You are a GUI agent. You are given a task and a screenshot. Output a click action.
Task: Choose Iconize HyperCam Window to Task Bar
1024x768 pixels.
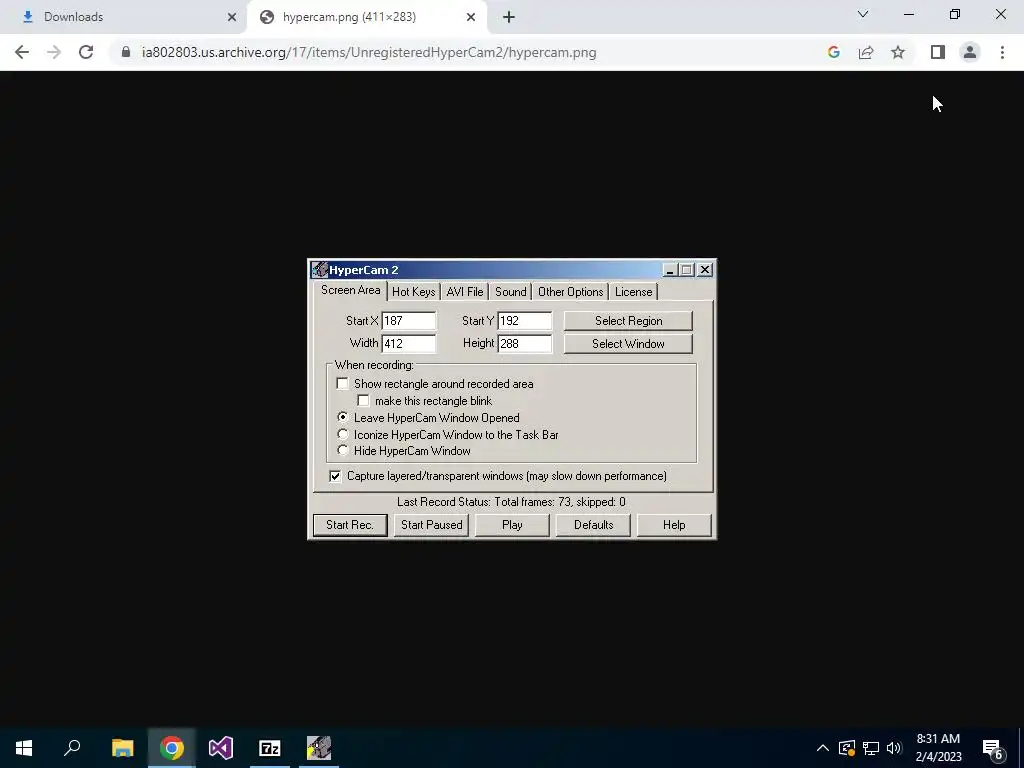tap(342, 434)
